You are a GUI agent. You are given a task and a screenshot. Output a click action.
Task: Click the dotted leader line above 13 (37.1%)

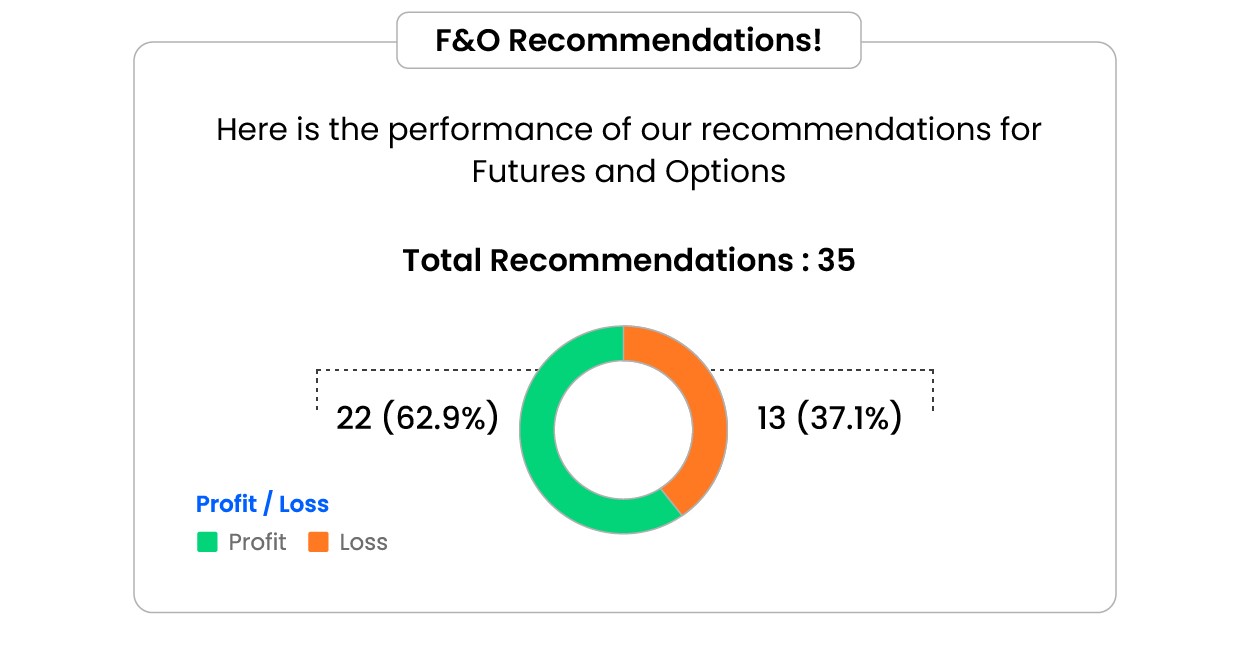click(820, 371)
